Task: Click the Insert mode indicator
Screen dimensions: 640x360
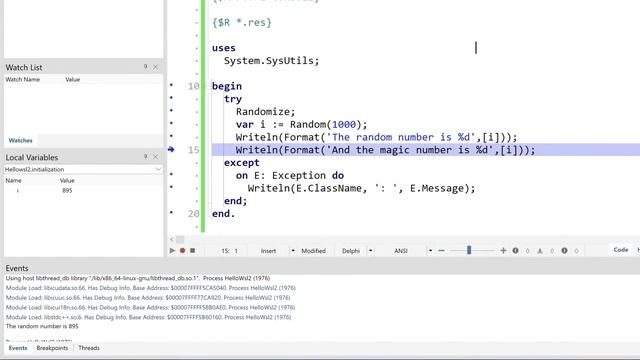Action: pyautogui.click(x=268, y=251)
